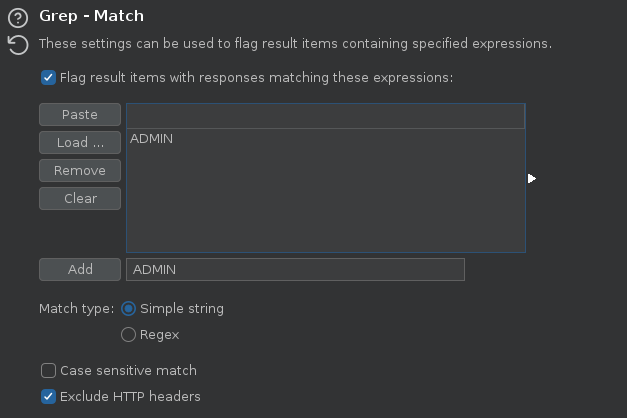Click the Clear button
Image resolution: width=627 pixels, height=418 pixels.
pos(80,198)
